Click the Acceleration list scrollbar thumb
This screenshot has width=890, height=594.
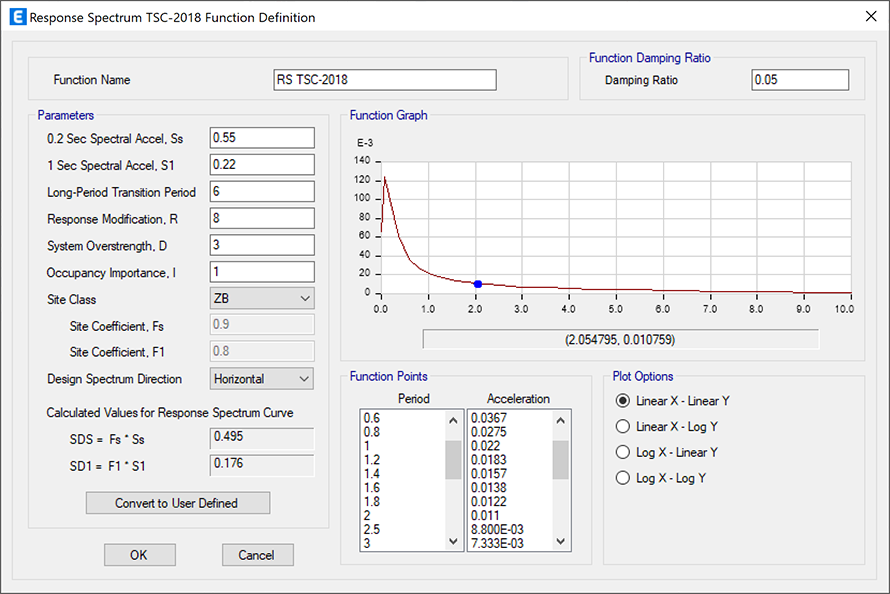coord(561,460)
